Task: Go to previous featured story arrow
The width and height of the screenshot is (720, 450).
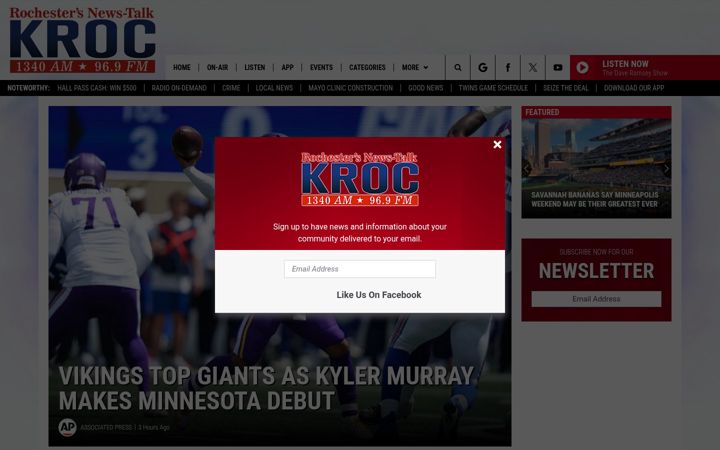Action: pos(527,169)
